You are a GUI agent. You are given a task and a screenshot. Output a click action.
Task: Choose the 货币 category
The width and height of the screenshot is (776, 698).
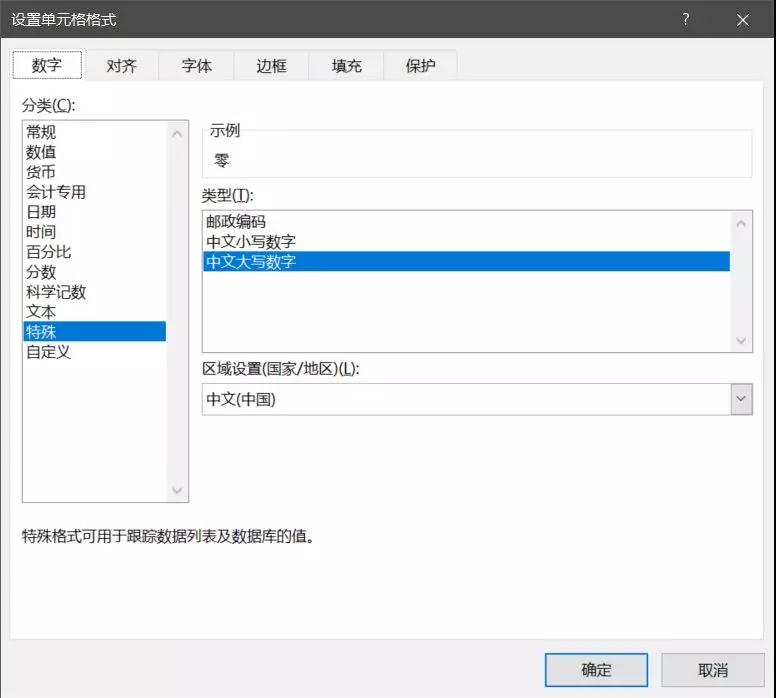click(x=94, y=172)
